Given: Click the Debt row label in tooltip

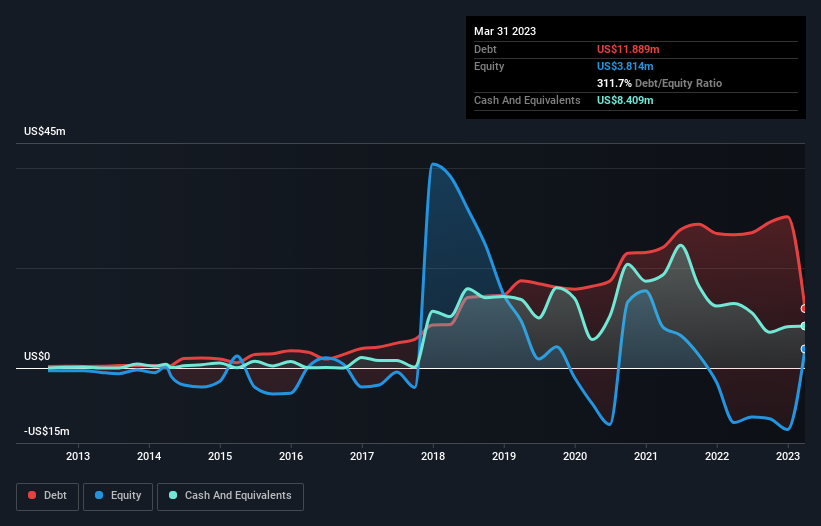Looking at the screenshot, I should (x=485, y=49).
